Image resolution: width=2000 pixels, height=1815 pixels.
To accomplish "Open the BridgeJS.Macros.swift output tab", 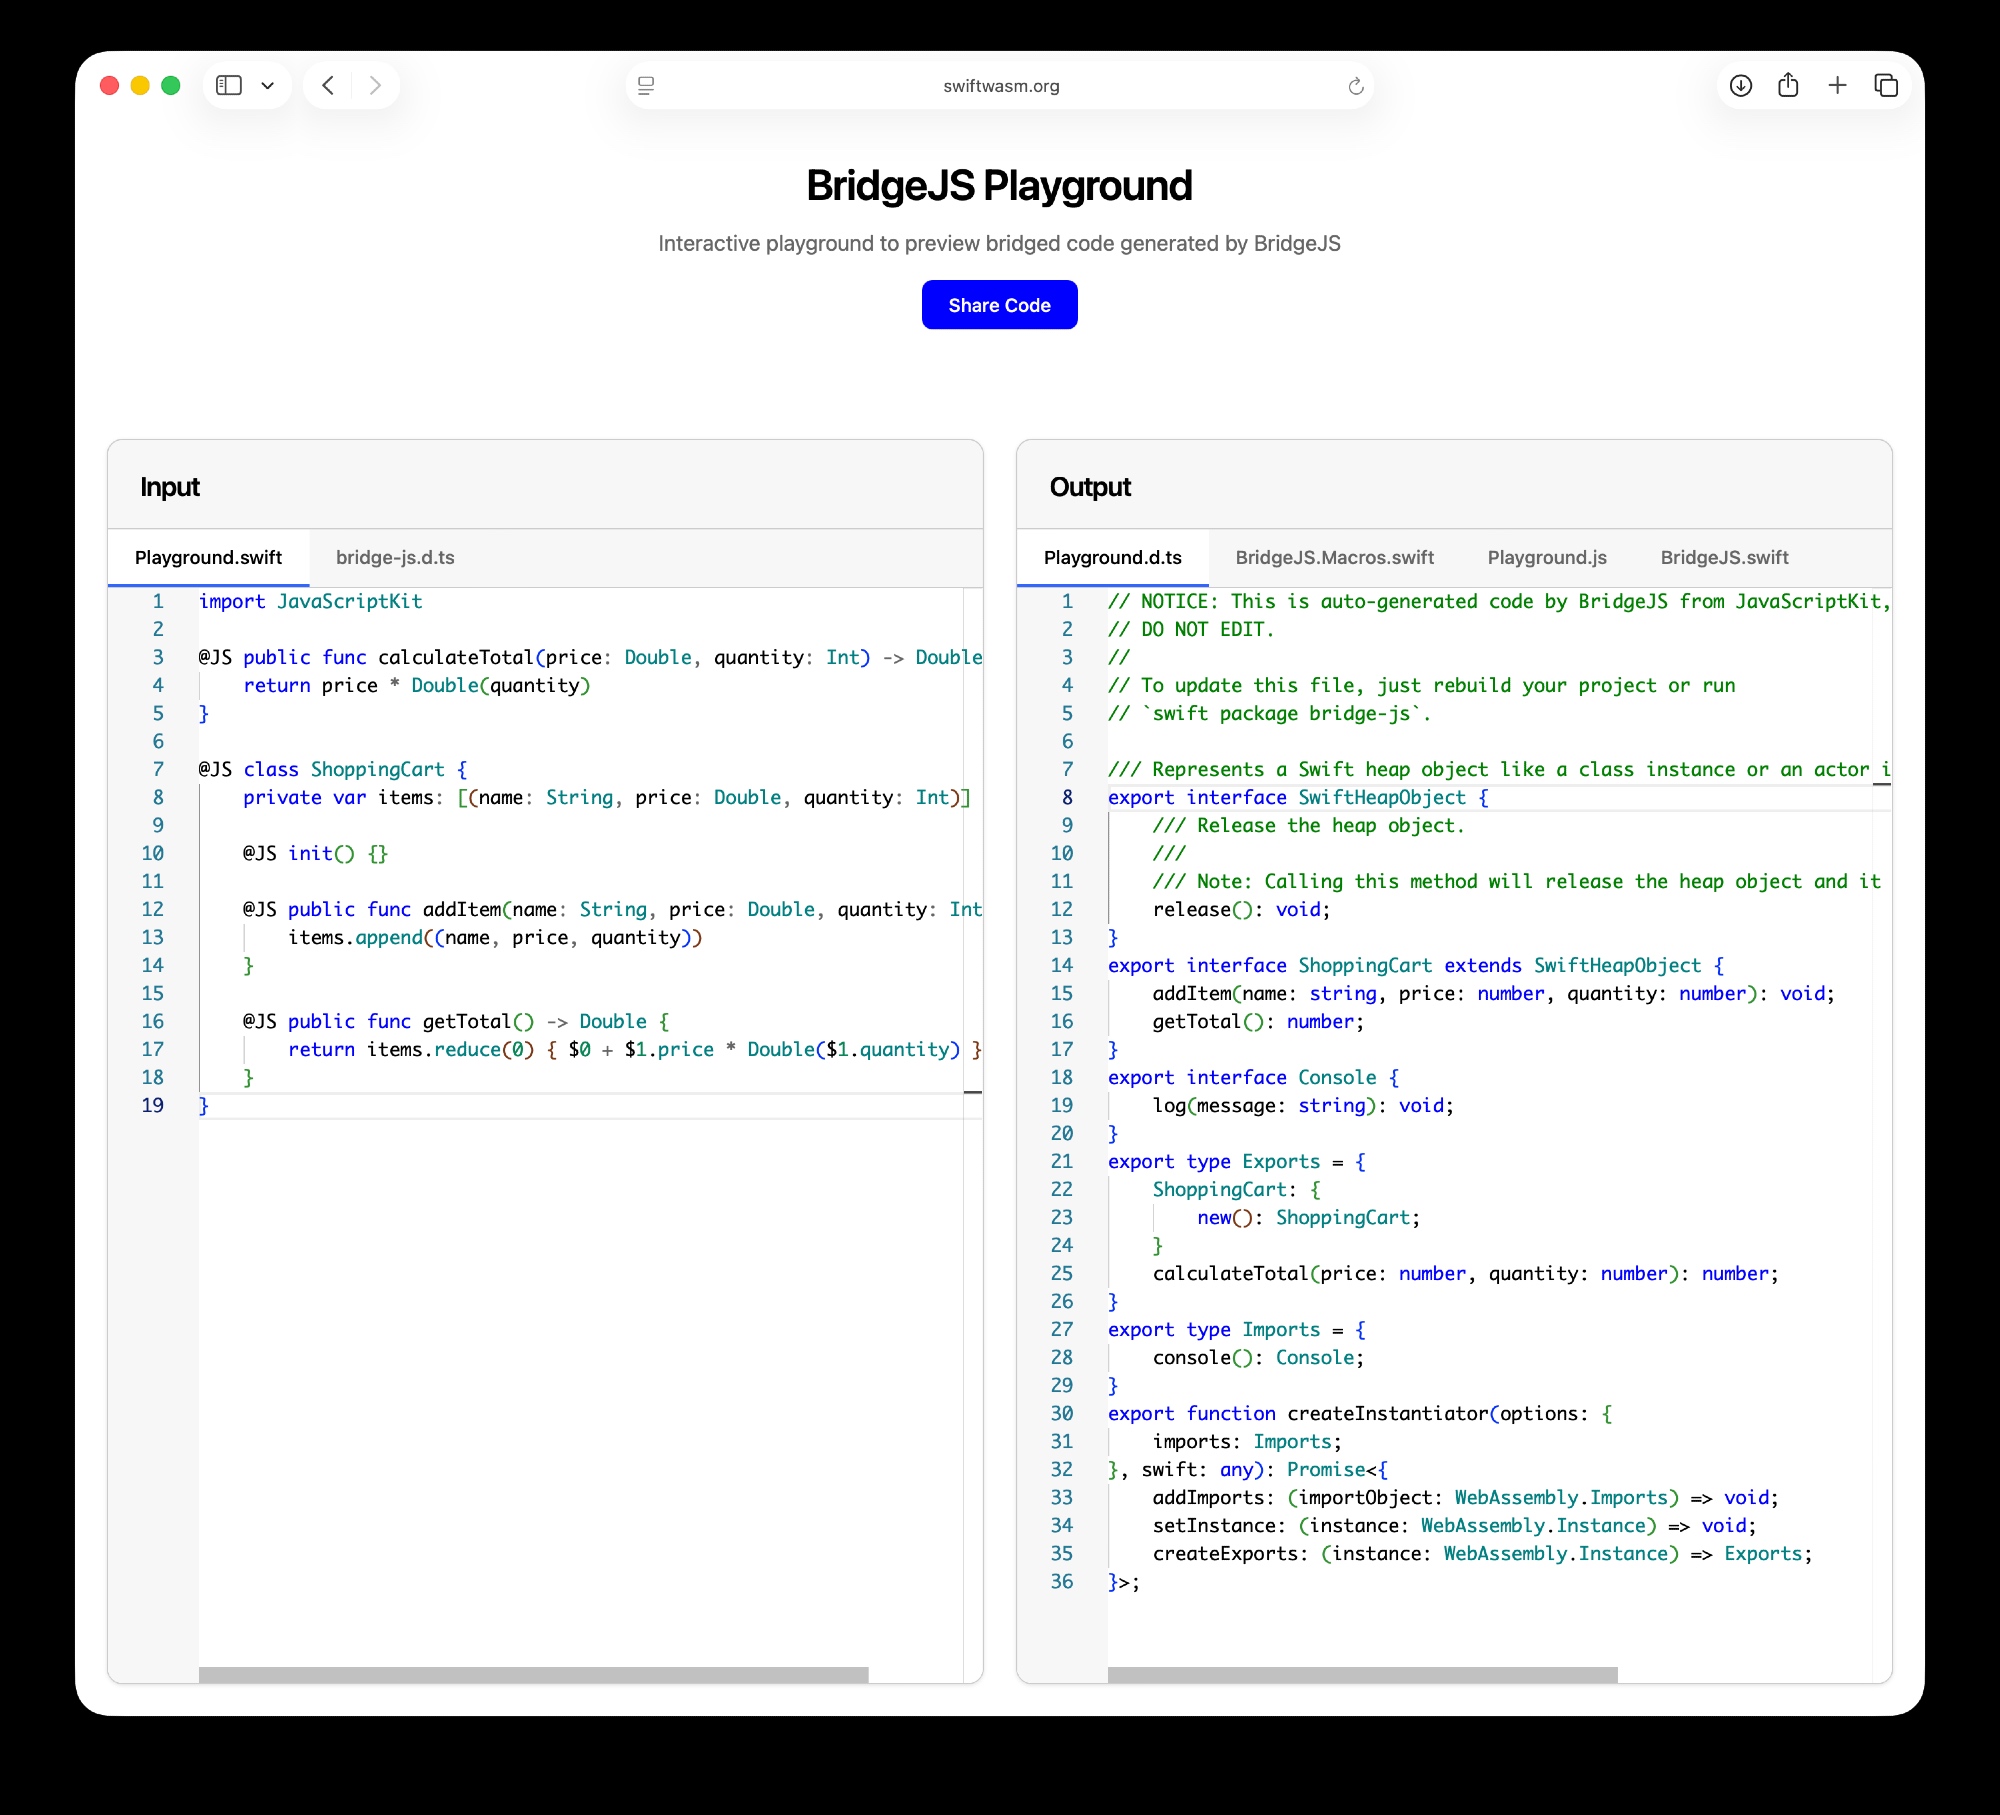I will click(1334, 558).
